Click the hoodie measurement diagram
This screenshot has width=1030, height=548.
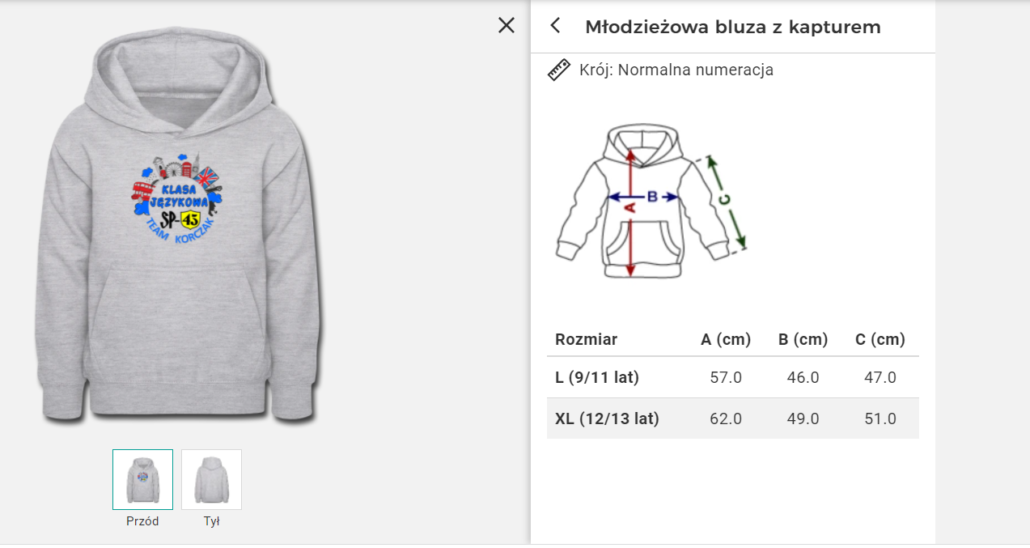651,202
